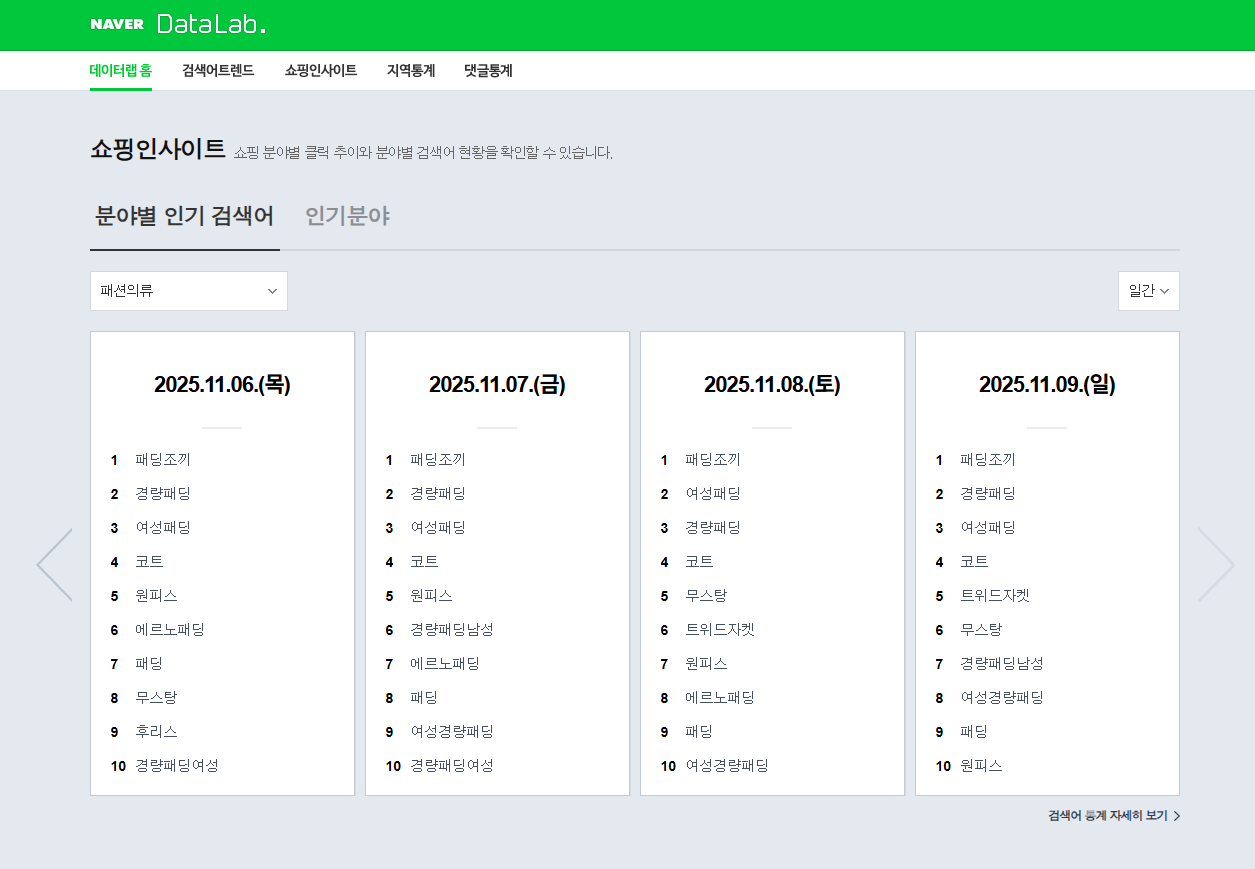Viewport: 1255px width, 869px height.
Task: Click the 2025.11.07.(금) date heading
Action: [x=497, y=383]
